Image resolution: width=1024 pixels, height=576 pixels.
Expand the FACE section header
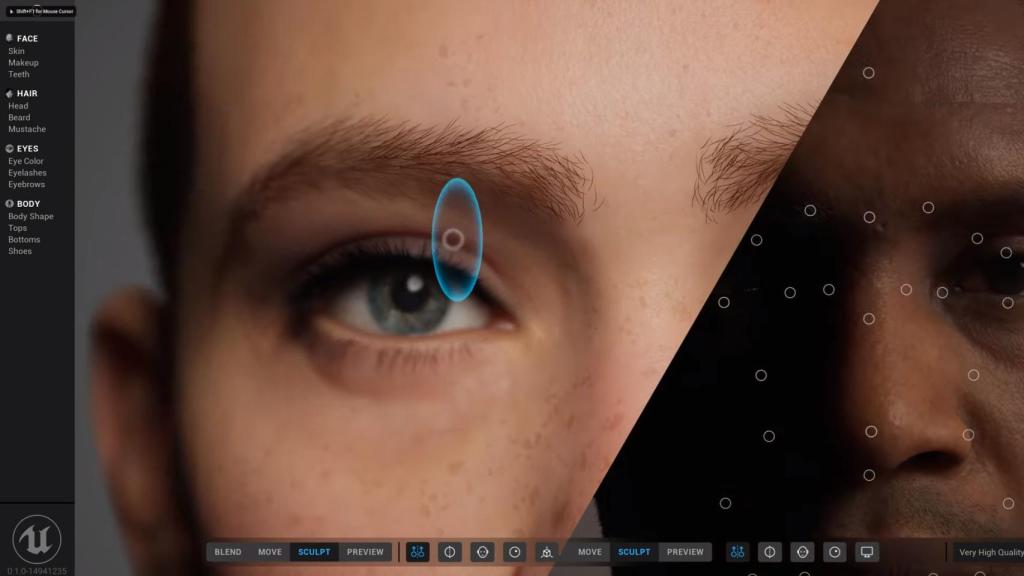coord(27,39)
